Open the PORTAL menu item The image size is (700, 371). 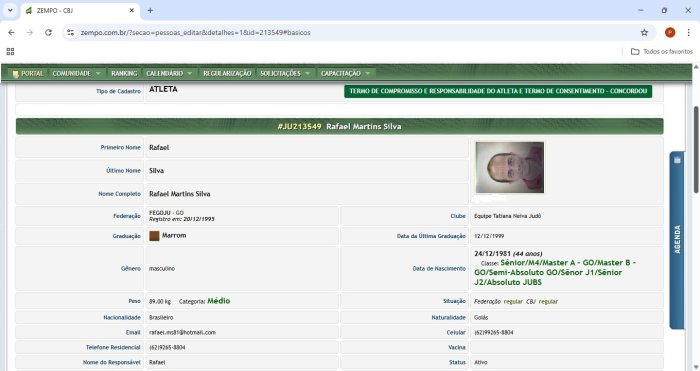[x=28, y=73]
